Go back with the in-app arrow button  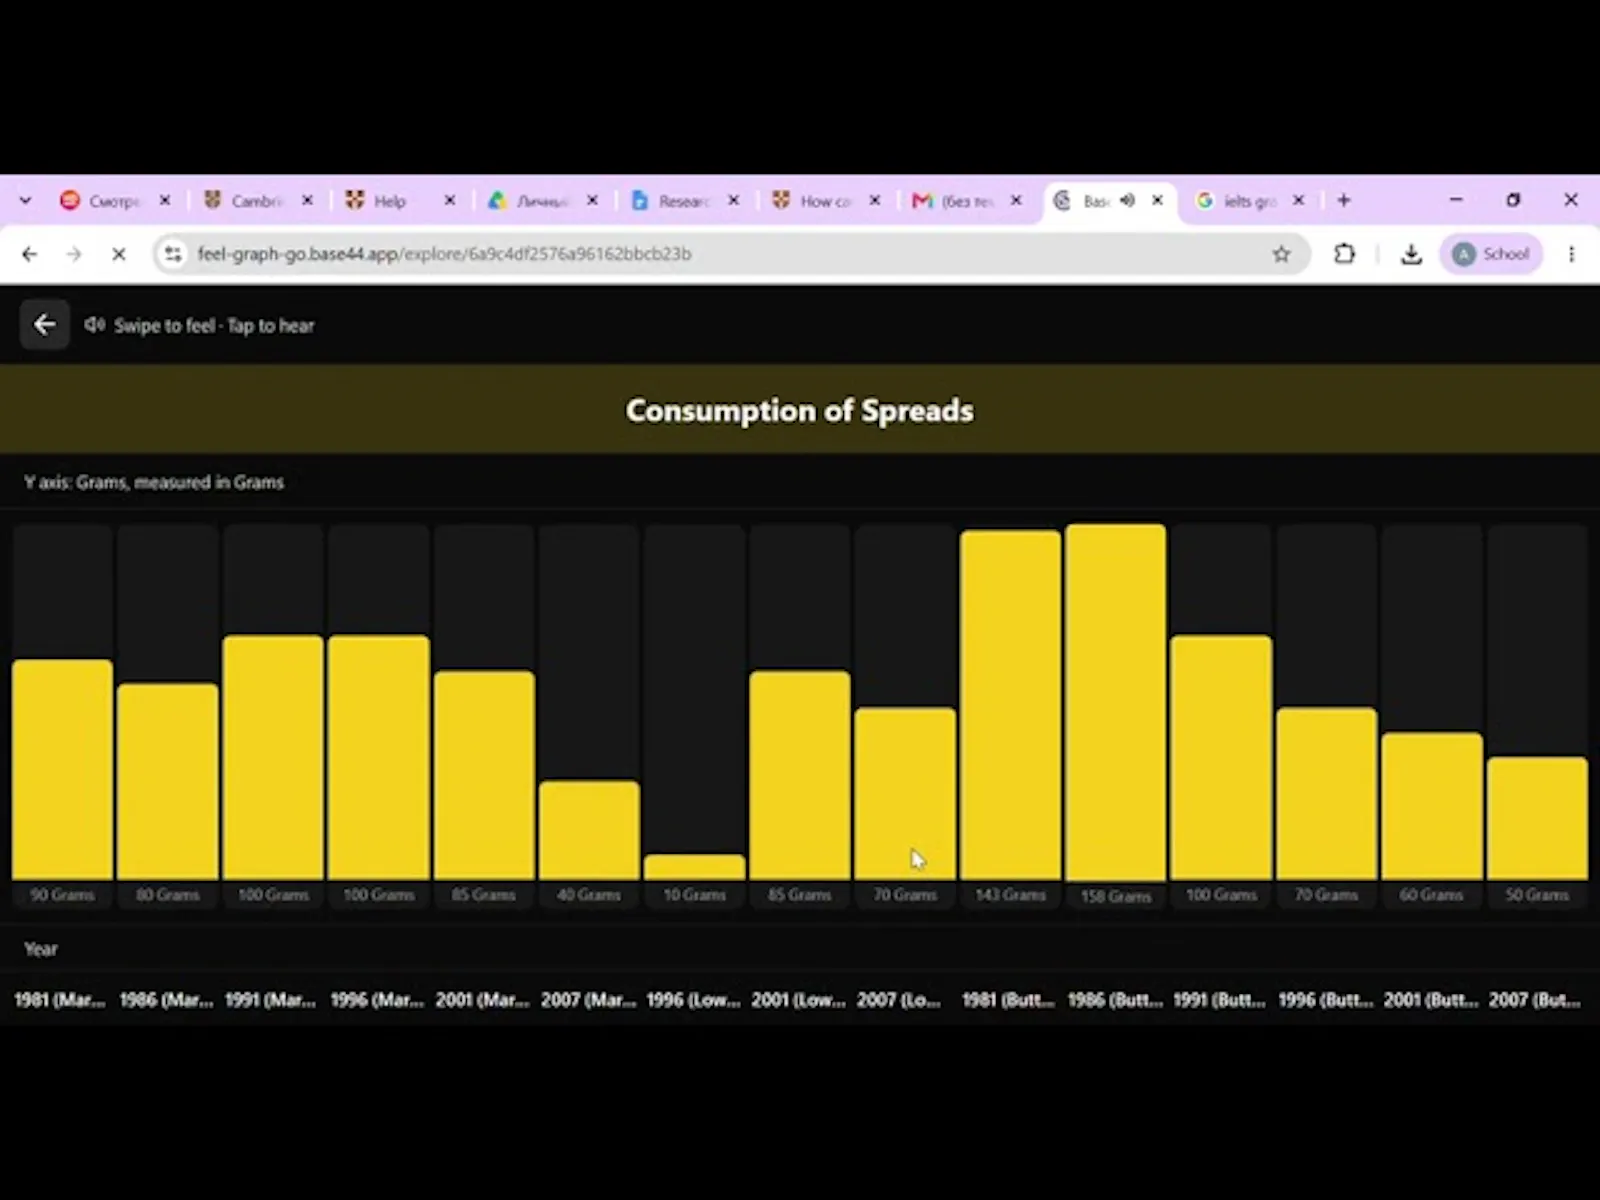click(x=44, y=324)
